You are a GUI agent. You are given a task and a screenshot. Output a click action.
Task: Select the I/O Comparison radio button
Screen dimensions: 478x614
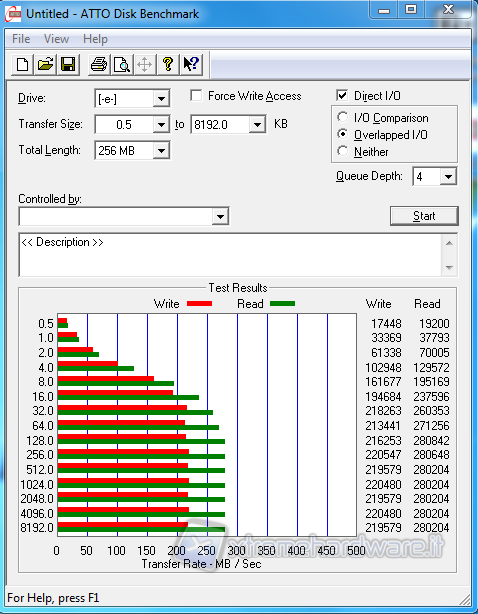pos(343,117)
